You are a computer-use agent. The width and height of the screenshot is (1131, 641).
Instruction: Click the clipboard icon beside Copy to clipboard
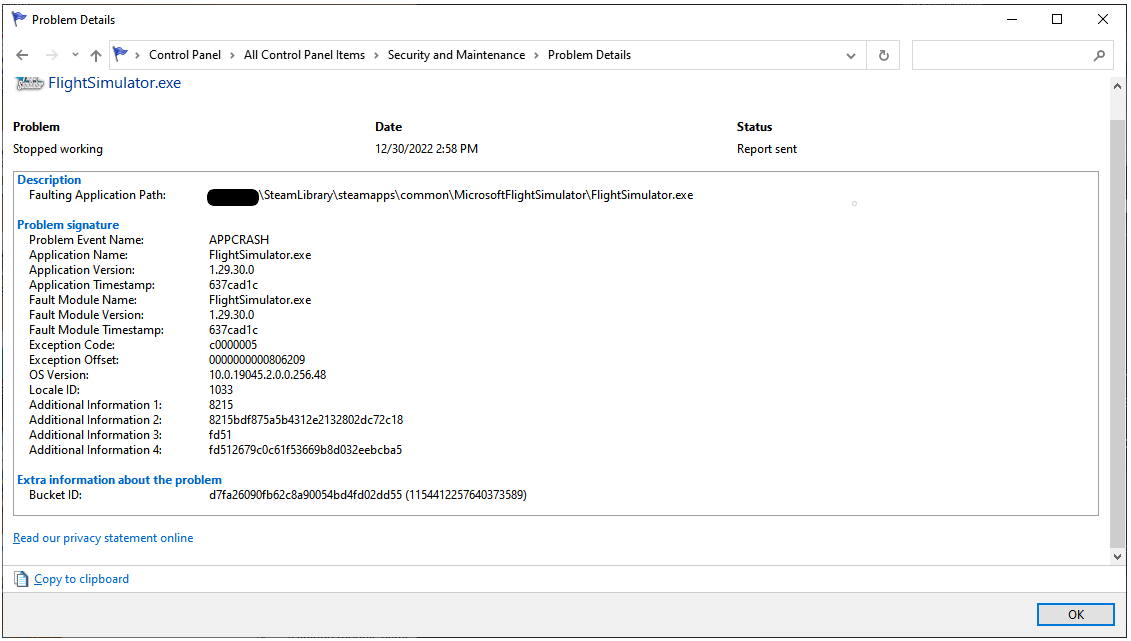[x=22, y=579]
